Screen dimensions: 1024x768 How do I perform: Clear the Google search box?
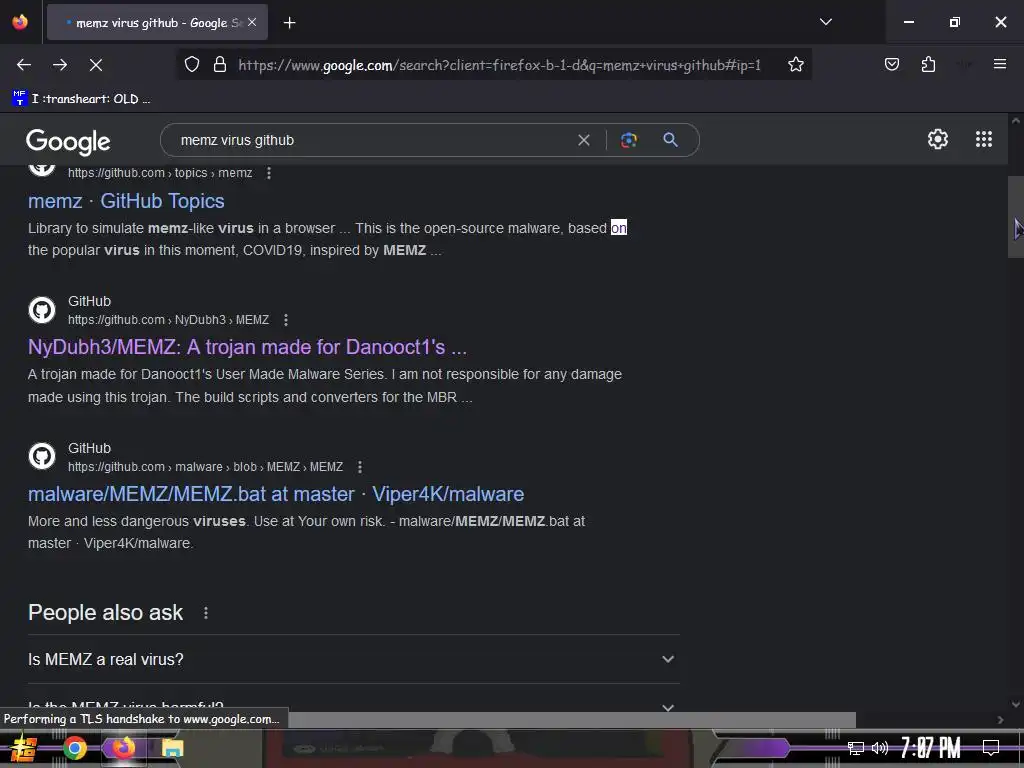pos(584,140)
